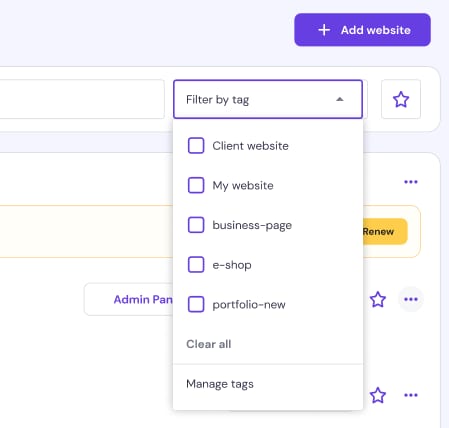Click the dropdown caret arrow in tag filter
The image size is (449, 428).
(x=340, y=99)
